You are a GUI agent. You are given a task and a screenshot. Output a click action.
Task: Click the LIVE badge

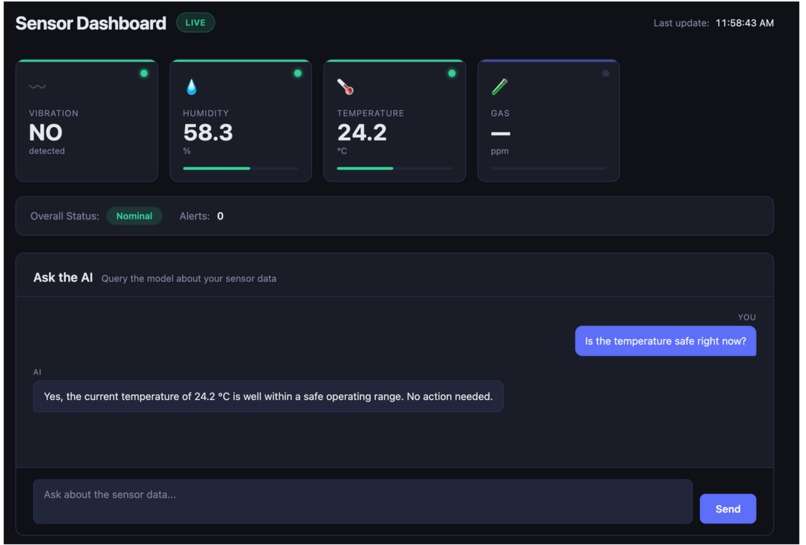(195, 23)
